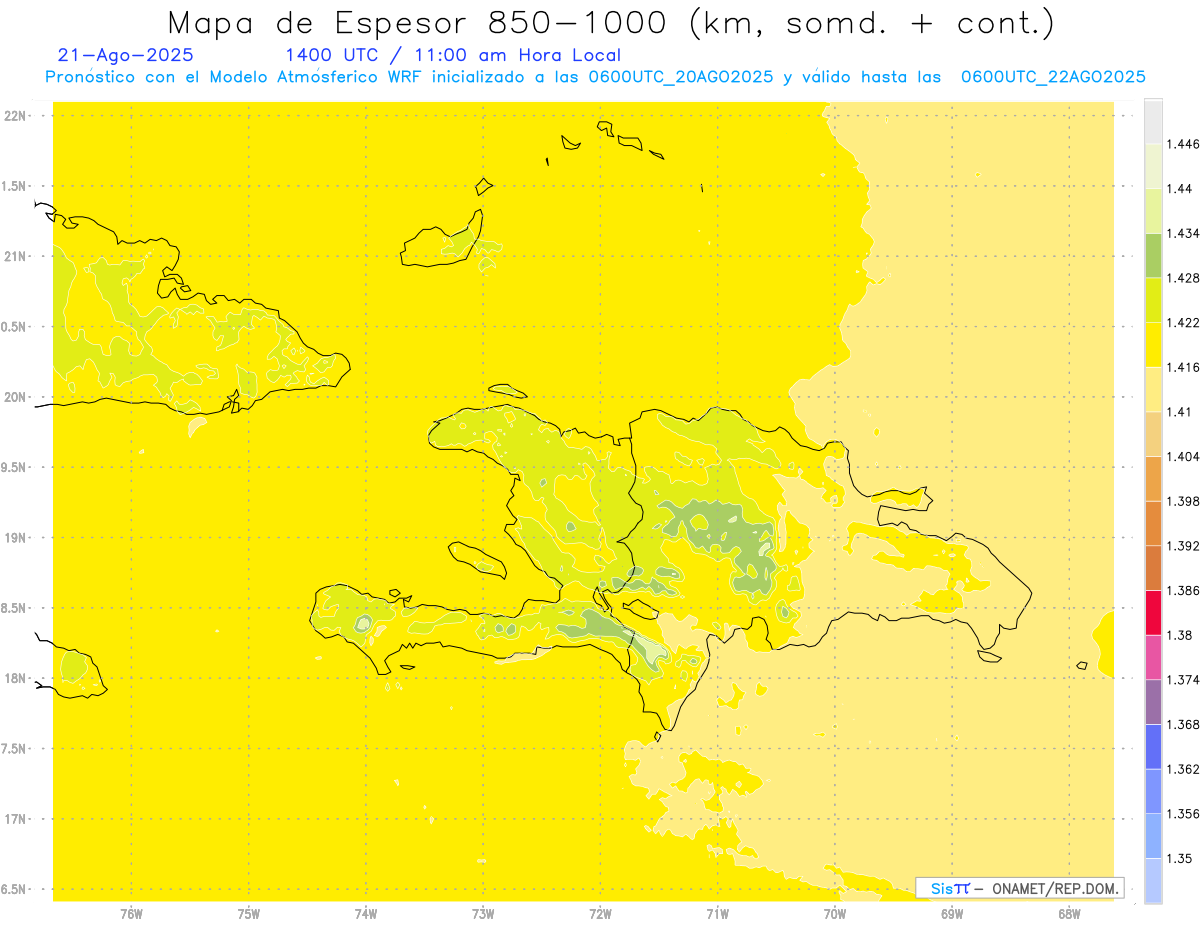Viewport: 1200px width, 927px height.
Task: Click the '22N' latitude label
Action: point(15,116)
